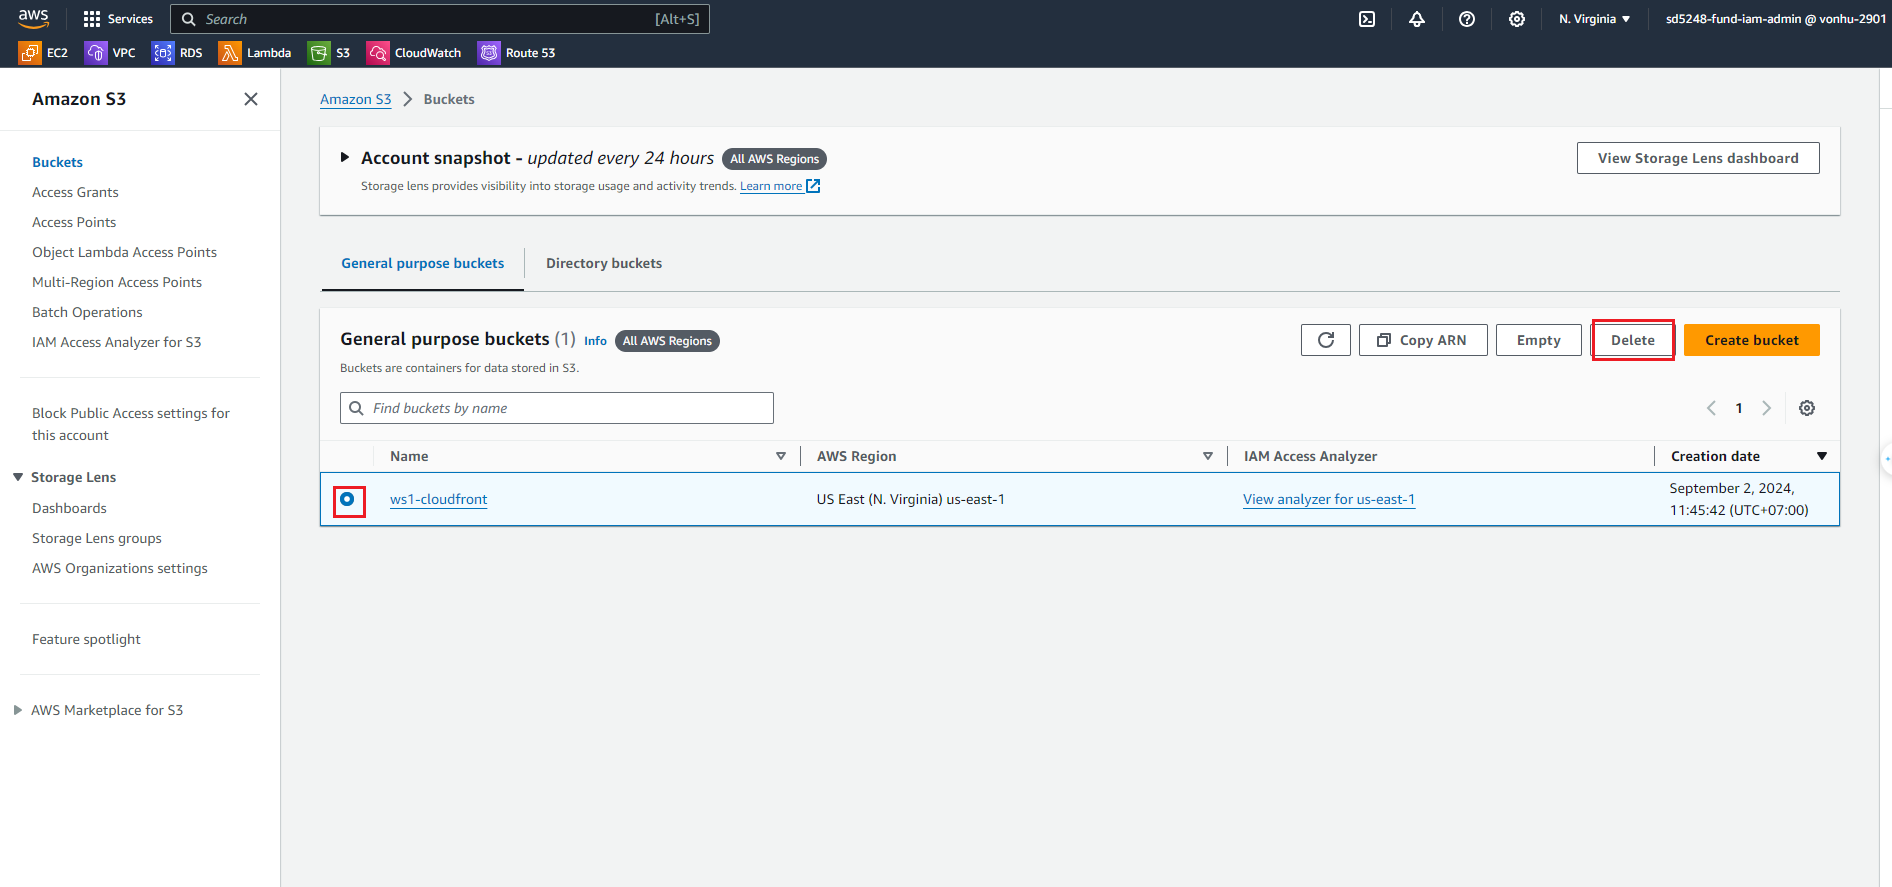Sort by AWS Region column arrow

coord(1208,456)
